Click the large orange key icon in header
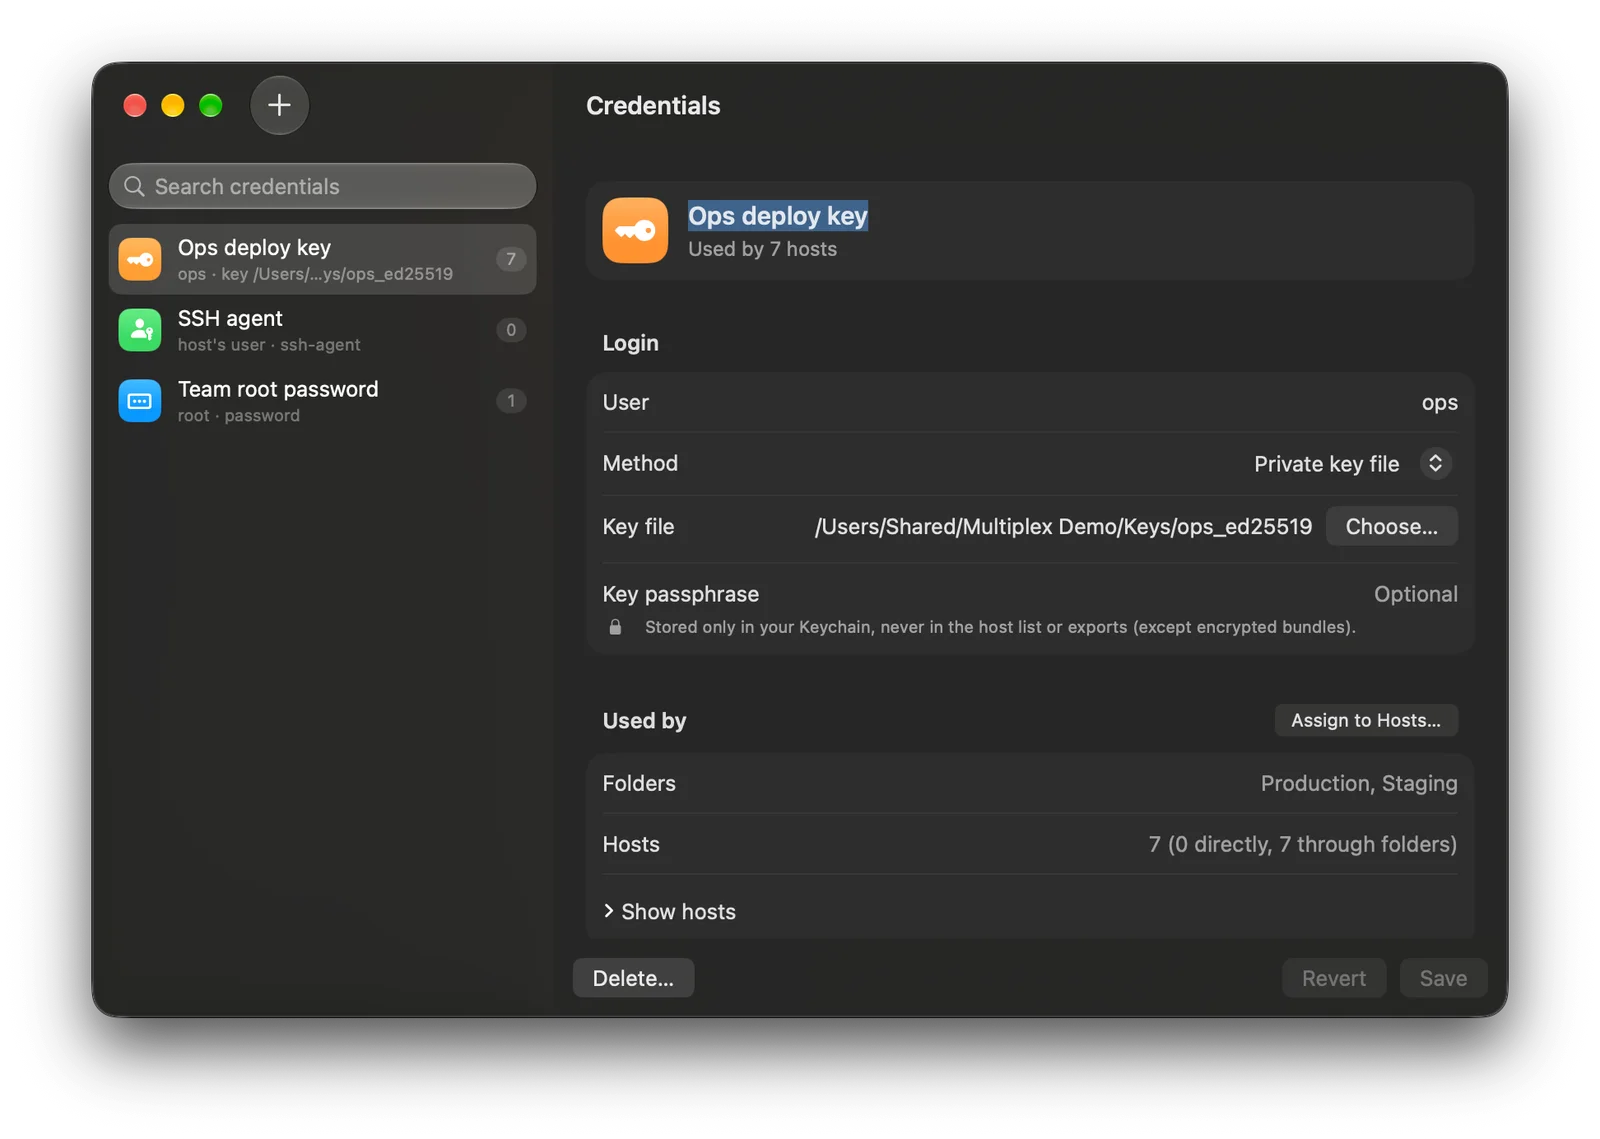Viewport: 1600px width, 1139px height. click(x=635, y=230)
